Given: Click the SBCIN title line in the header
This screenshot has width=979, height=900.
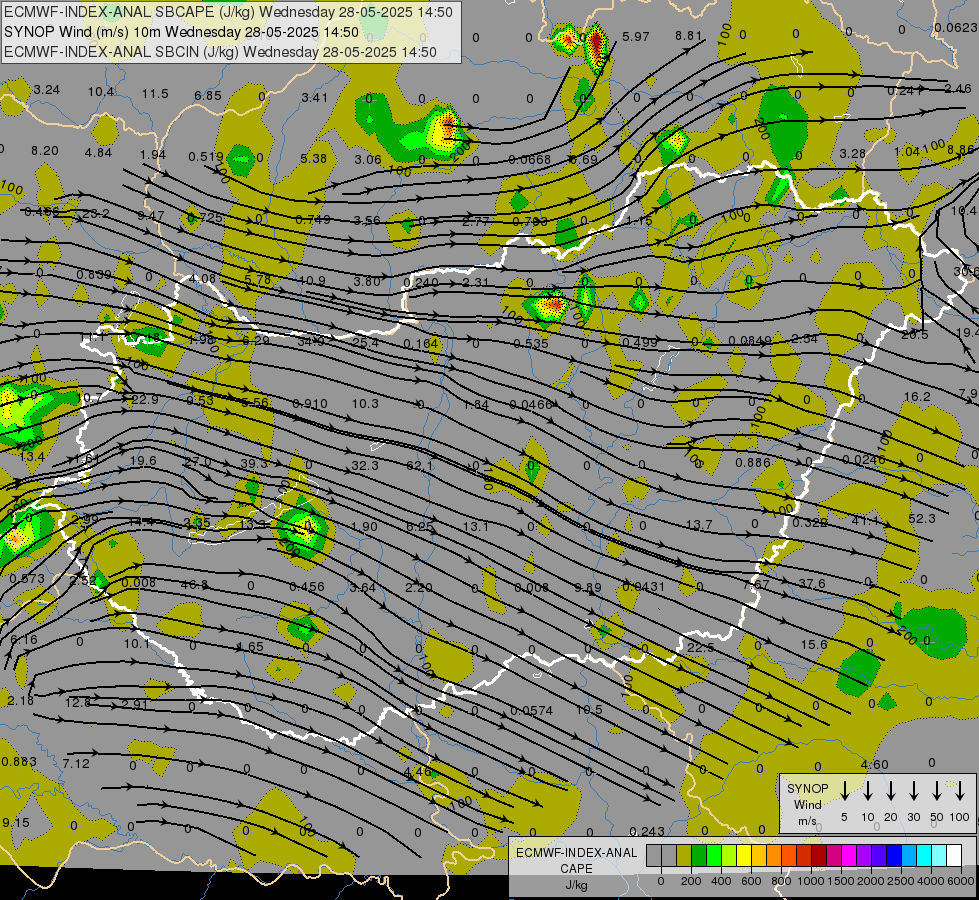Looking at the screenshot, I should tap(220, 52).
